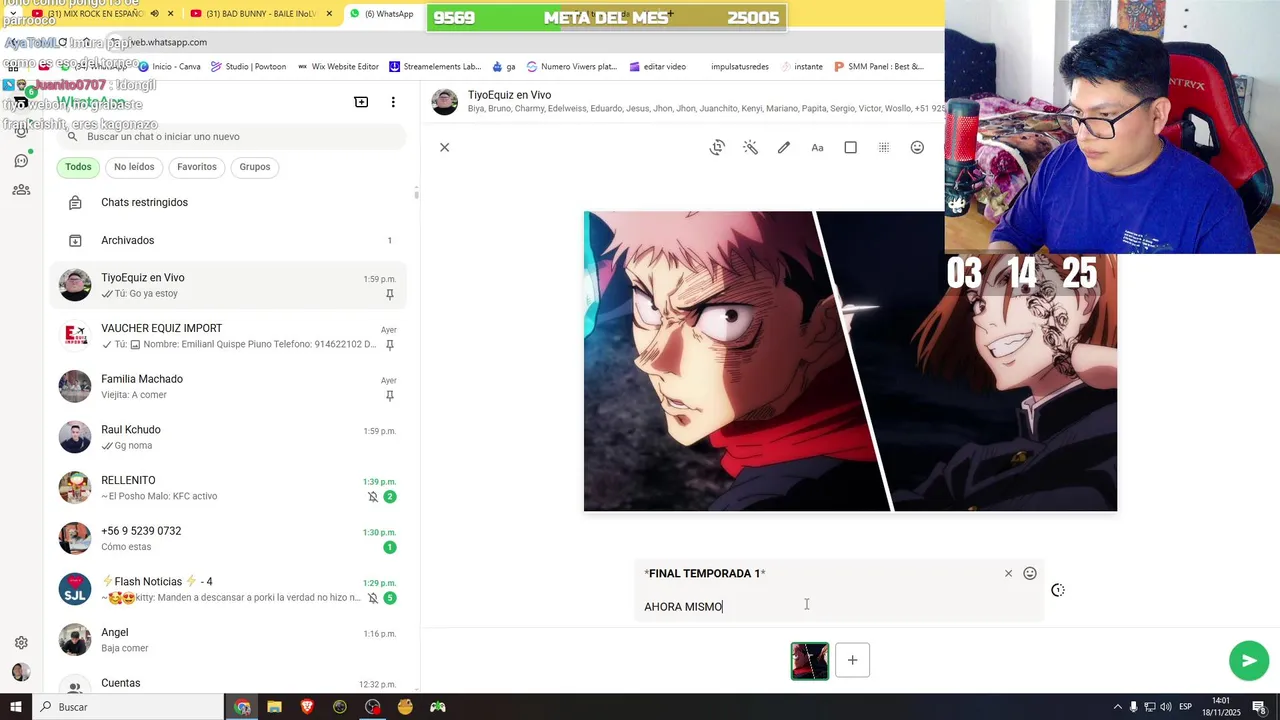The width and height of the screenshot is (1280, 720).
Task: Open File Explorer from taskbar
Action: click(x=274, y=707)
